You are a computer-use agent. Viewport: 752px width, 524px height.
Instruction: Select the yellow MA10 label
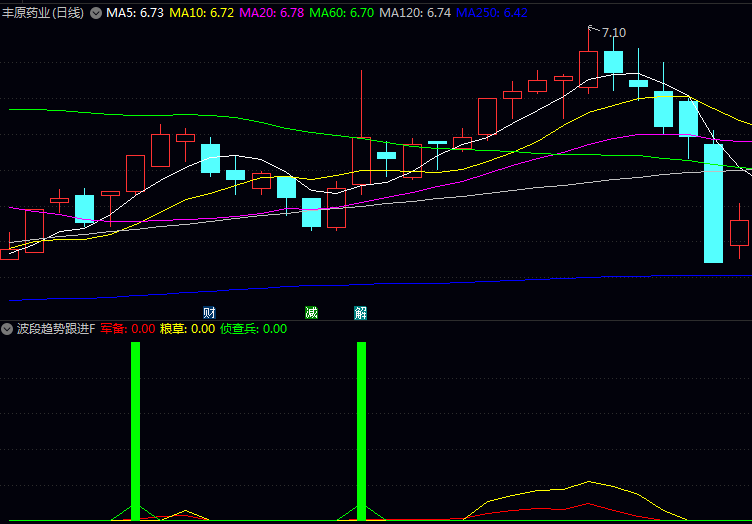click(x=201, y=13)
